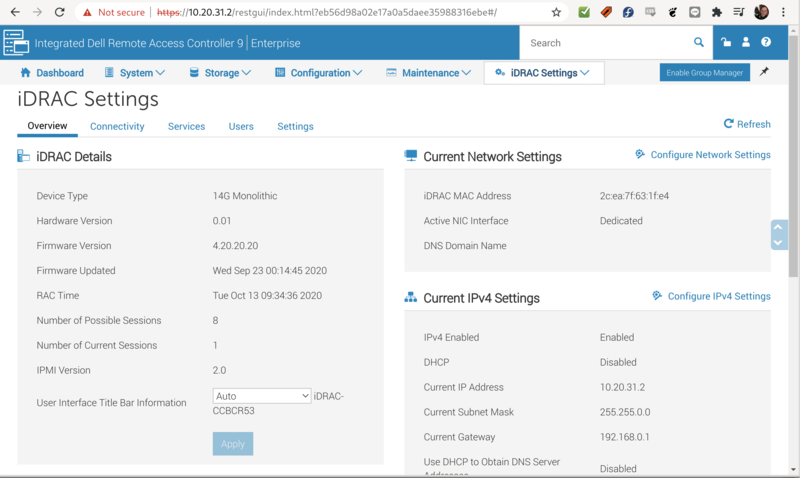Click the iDRAC server logo icon
Screen dimensions: 800x478
(x=16, y=42)
